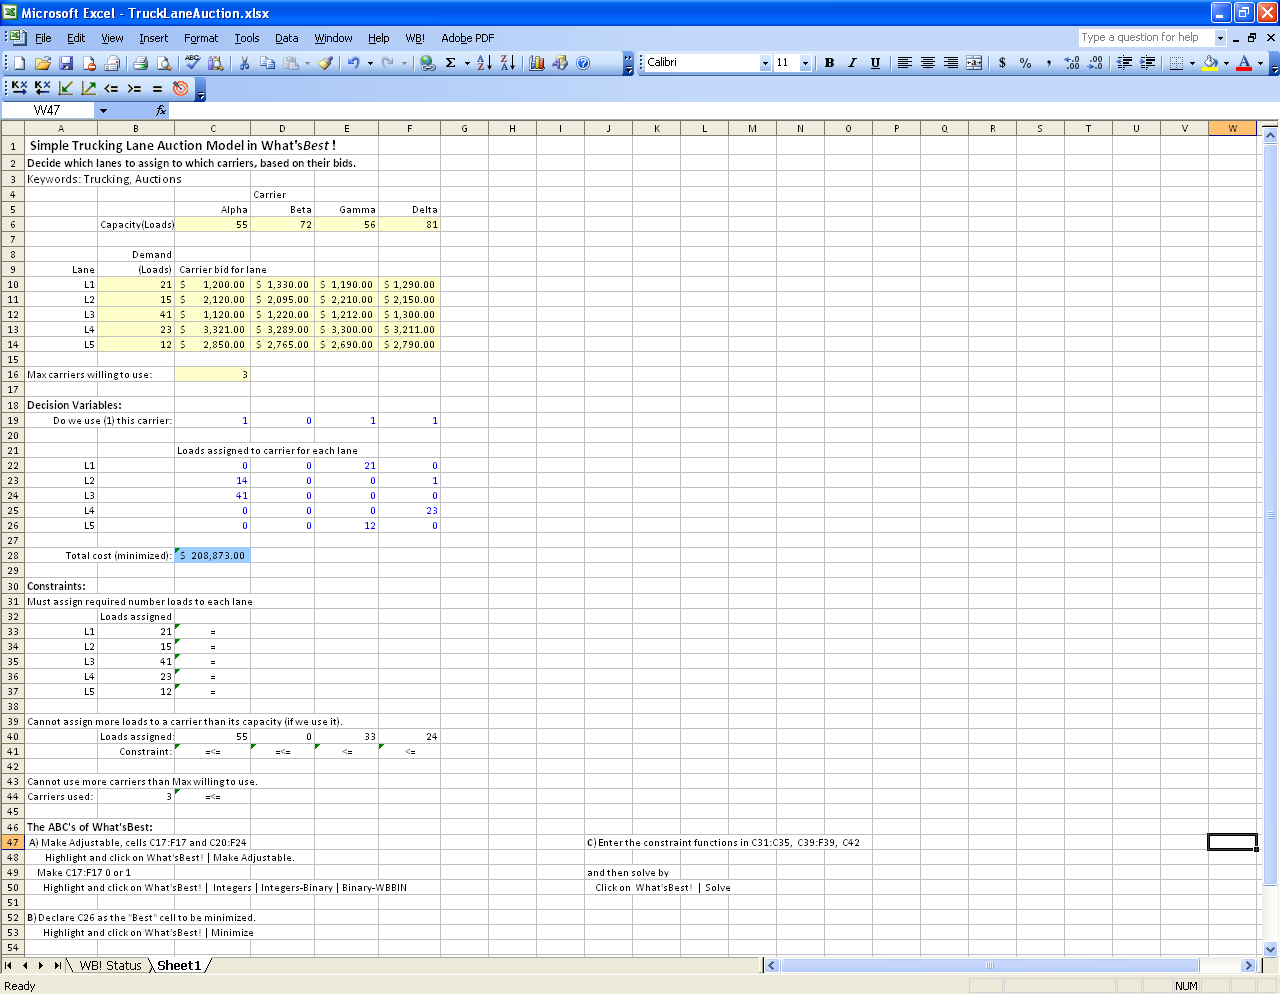This screenshot has height=994, width=1280.
Task: Click What'sBest Make Adjustable icon
Action: click(x=19, y=88)
